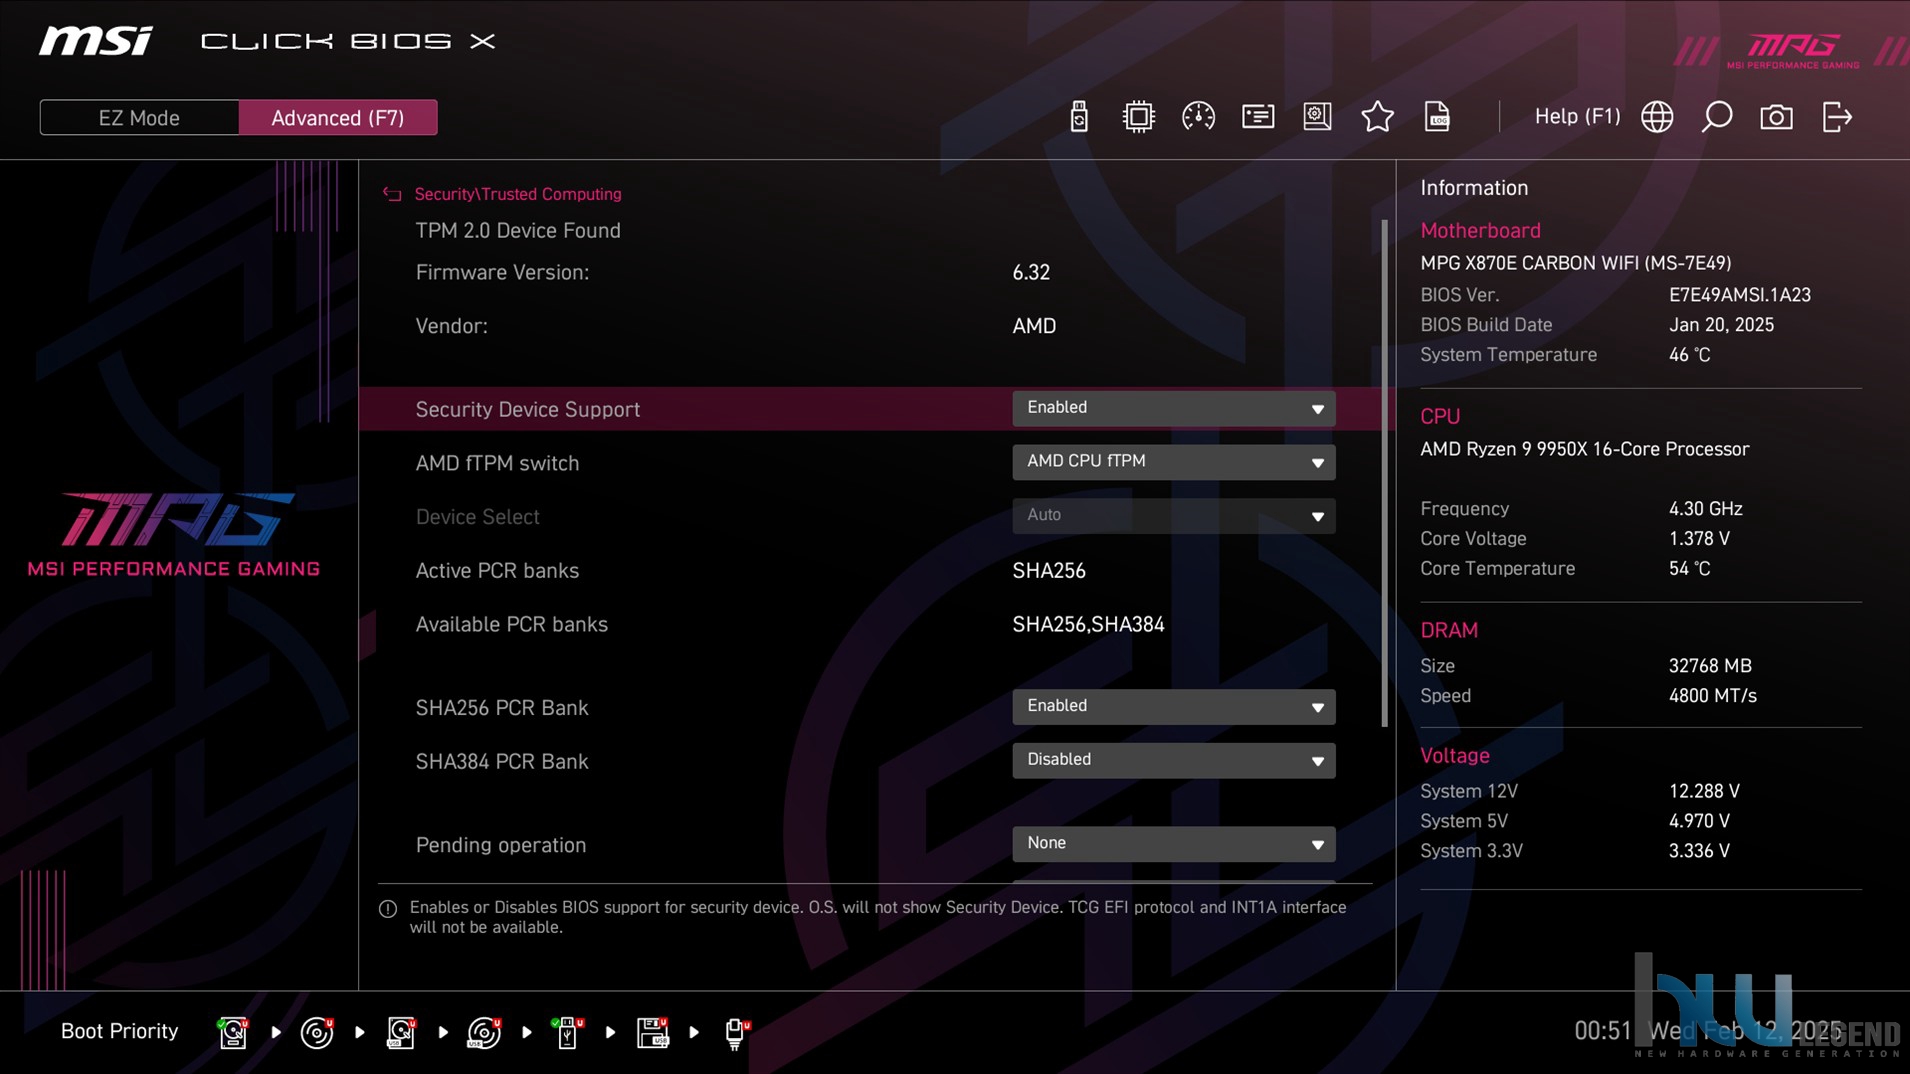The width and height of the screenshot is (1910, 1074).
Task: Open Security Device Support dropdown
Action: 1173,408
